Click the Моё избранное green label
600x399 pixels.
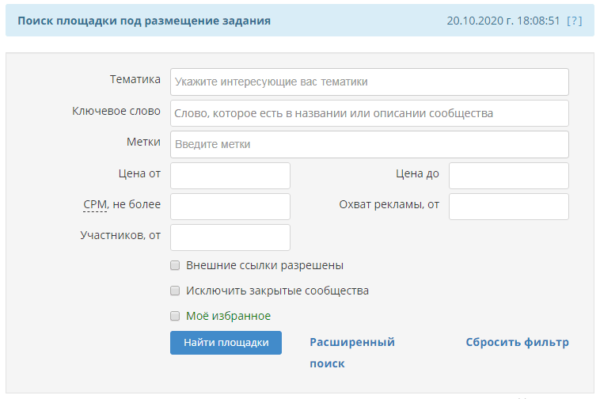pyautogui.click(x=228, y=316)
